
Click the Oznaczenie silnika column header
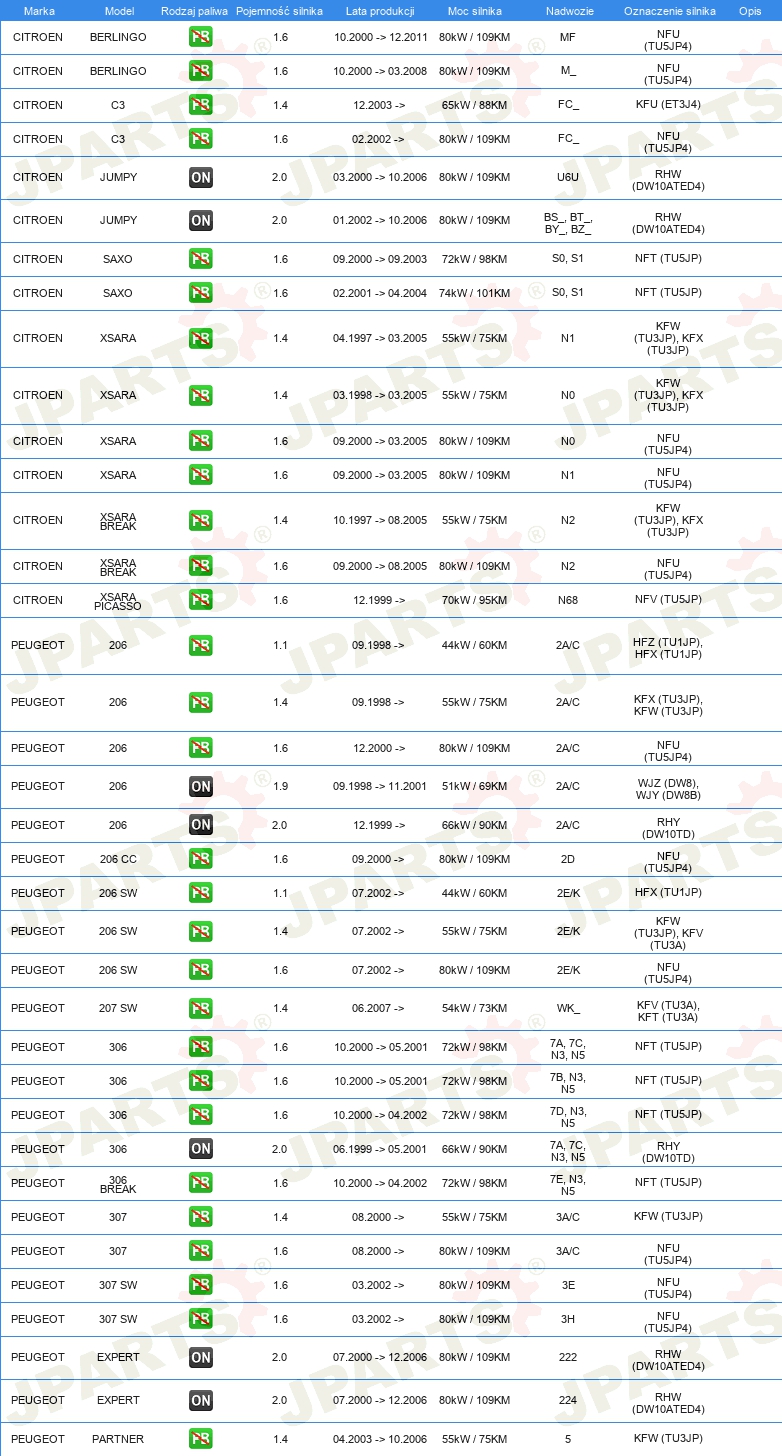(669, 10)
